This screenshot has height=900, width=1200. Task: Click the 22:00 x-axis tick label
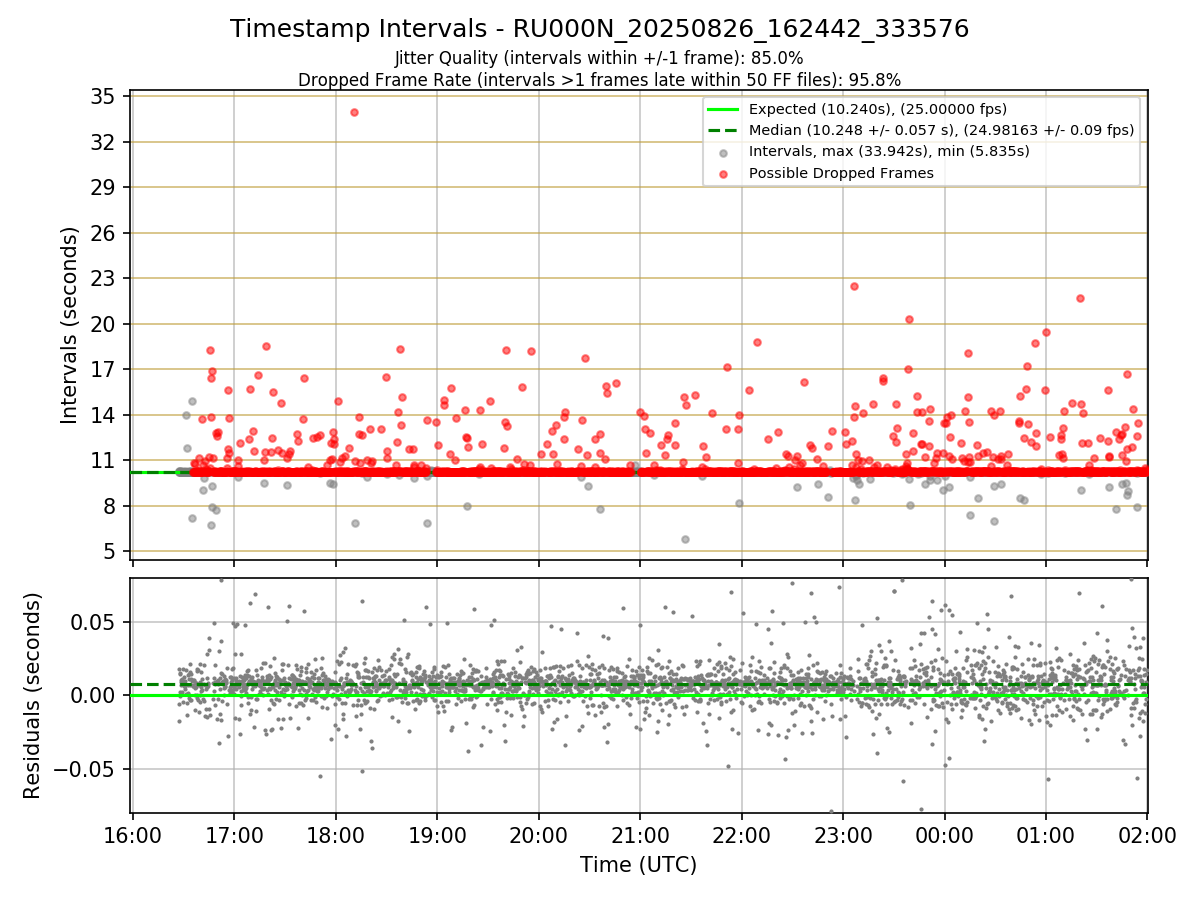pyautogui.click(x=742, y=834)
